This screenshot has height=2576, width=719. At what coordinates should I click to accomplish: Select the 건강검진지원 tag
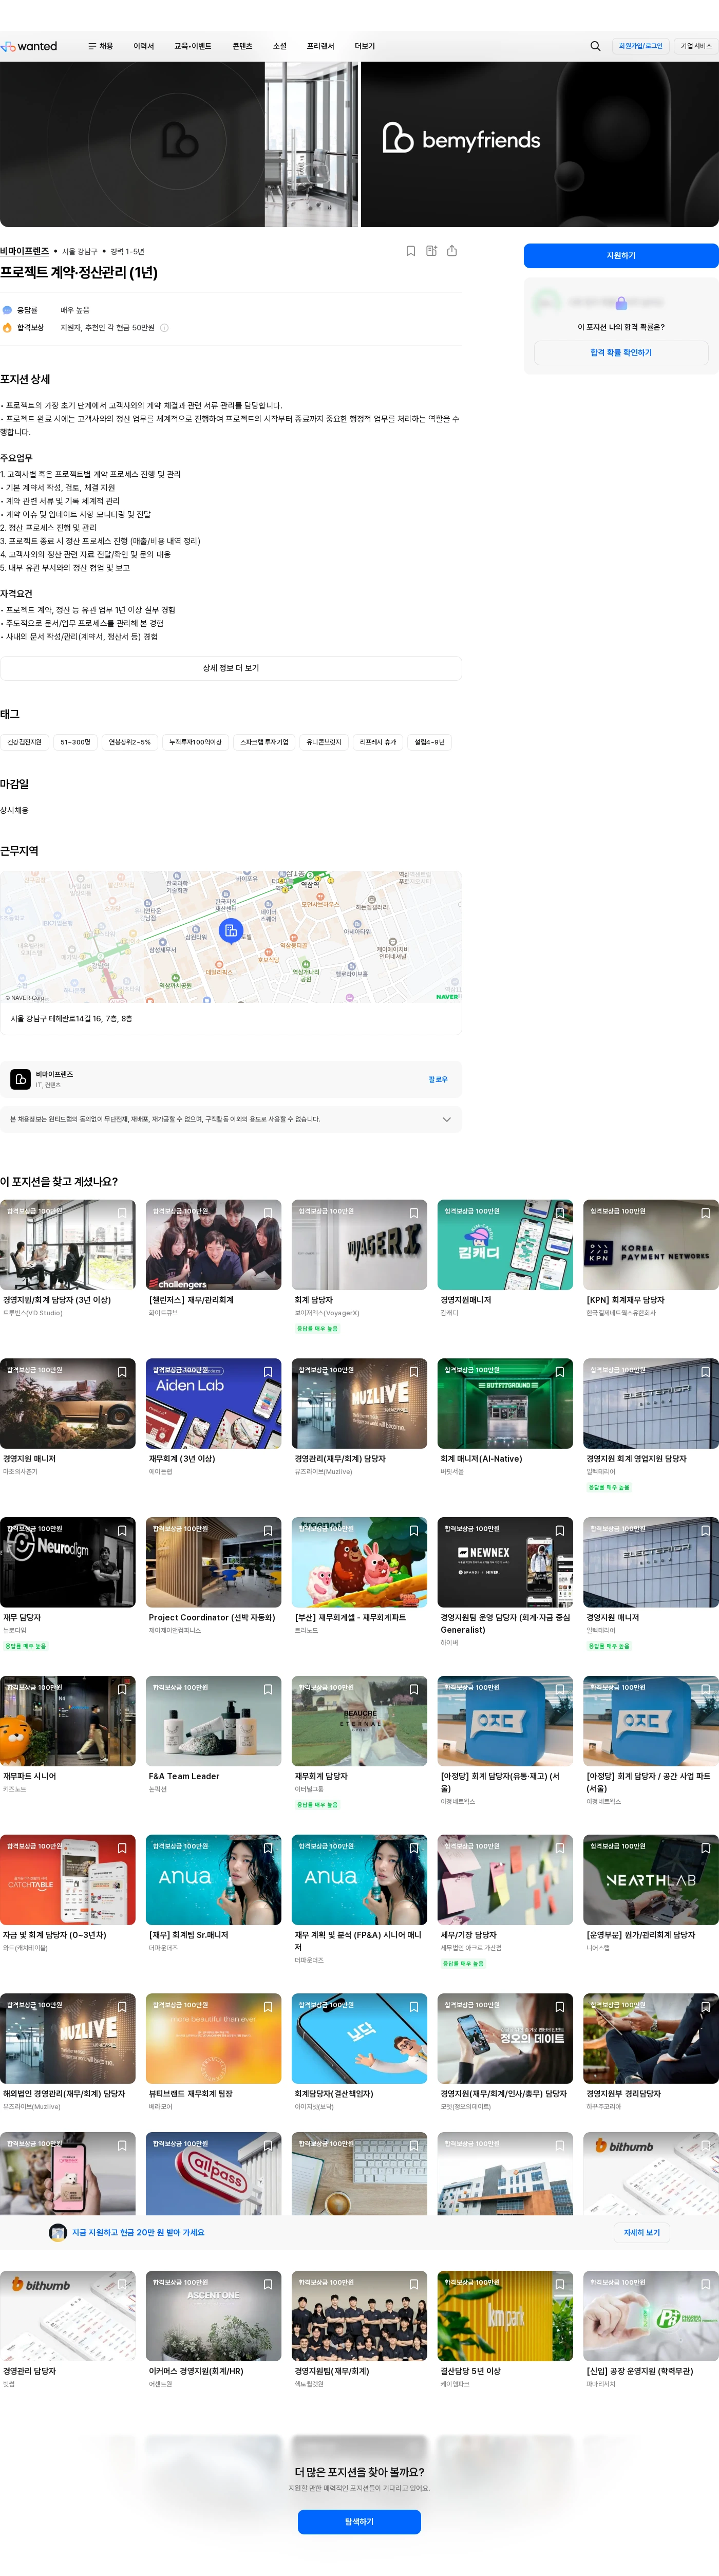[x=25, y=742]
